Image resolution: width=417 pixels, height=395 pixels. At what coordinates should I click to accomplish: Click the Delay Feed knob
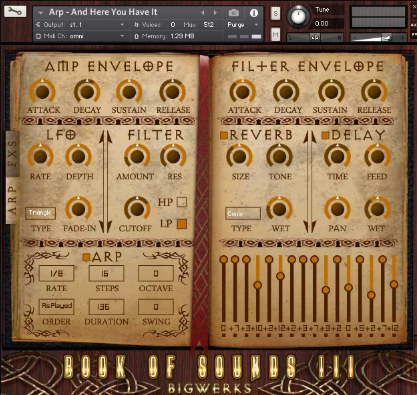[x=378, y=156]
